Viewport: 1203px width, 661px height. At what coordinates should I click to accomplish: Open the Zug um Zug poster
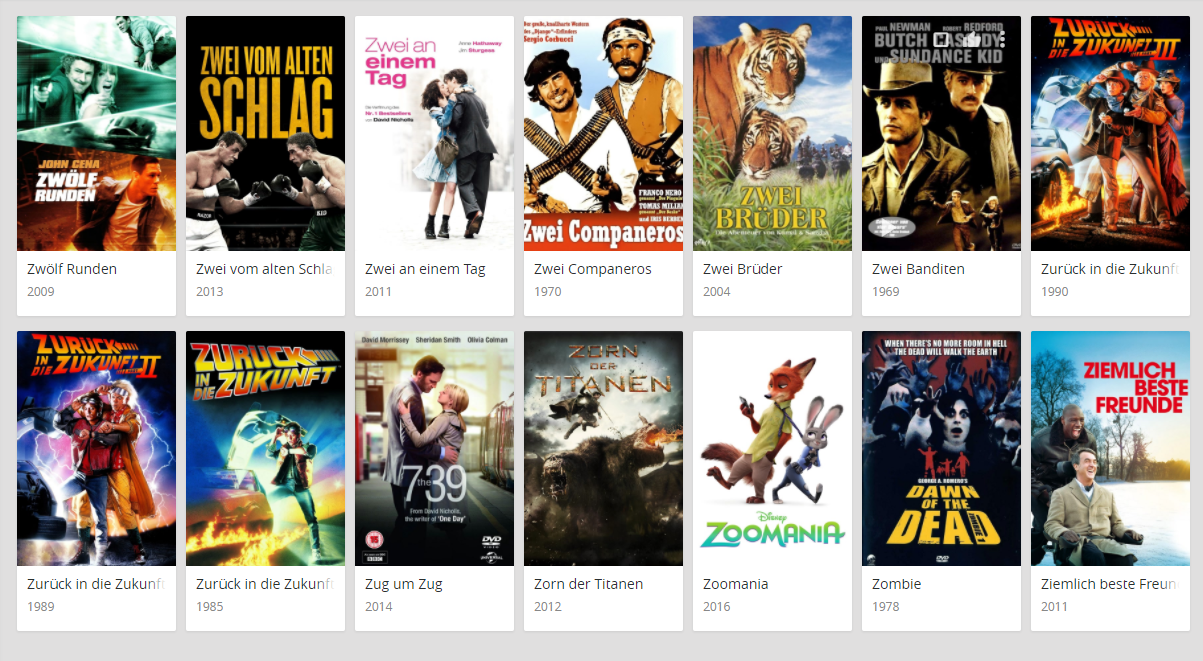pos(434,448)
